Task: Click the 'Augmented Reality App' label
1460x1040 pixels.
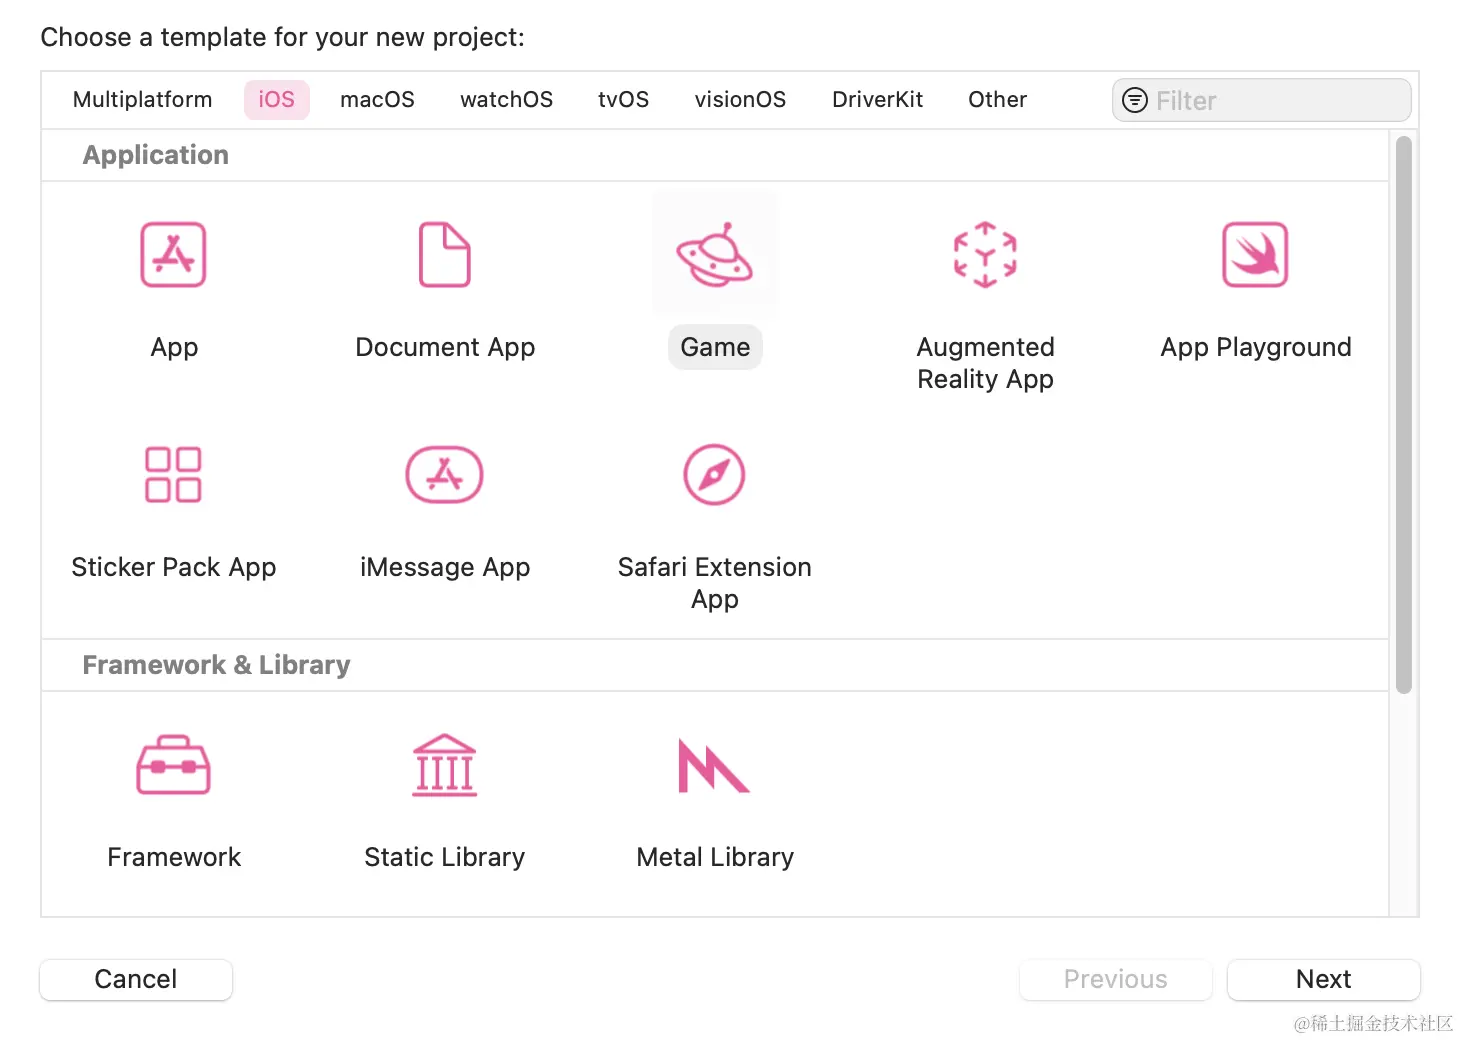Action: pos(985,363)
